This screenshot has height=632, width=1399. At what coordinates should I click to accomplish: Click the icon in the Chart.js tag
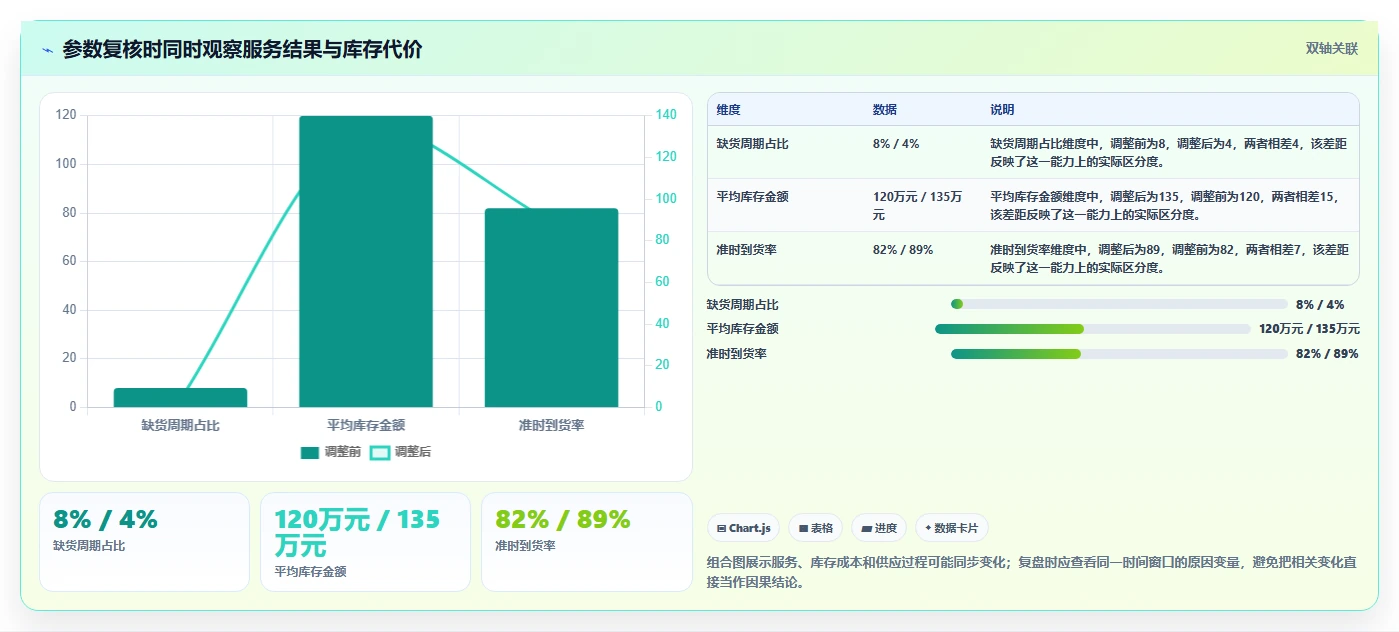(722, 528)
